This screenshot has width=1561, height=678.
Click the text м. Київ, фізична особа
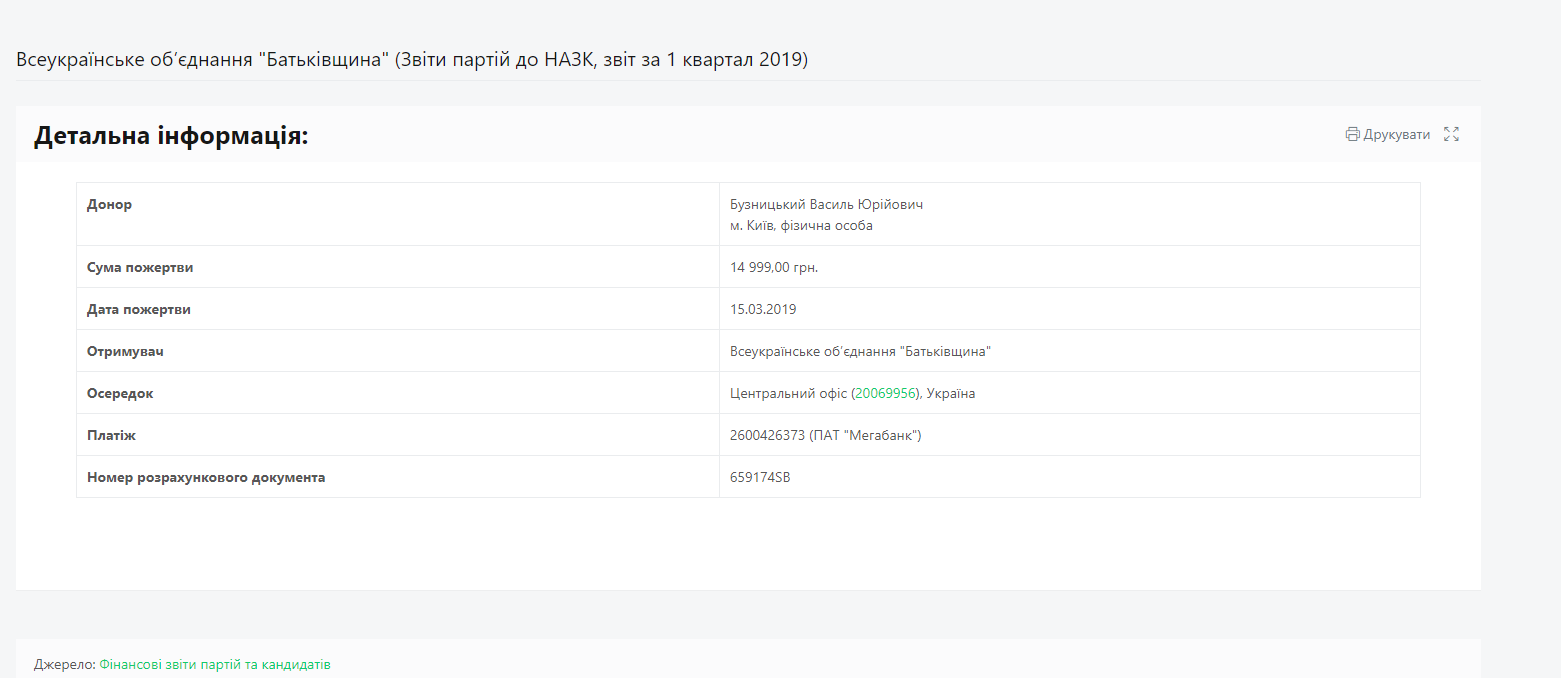pos(802,226)
